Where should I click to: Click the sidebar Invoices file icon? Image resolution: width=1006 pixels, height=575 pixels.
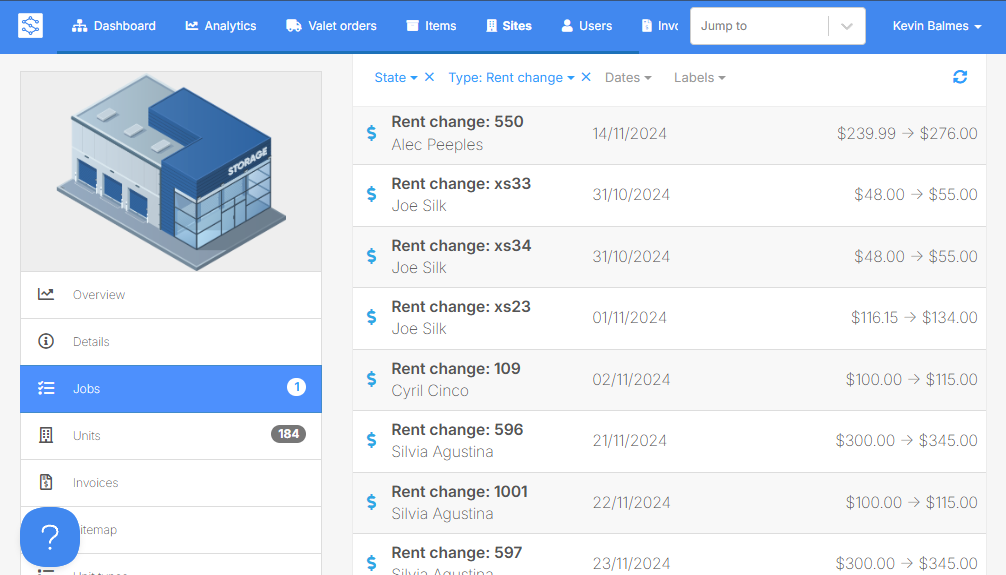(x=46, y=482)
